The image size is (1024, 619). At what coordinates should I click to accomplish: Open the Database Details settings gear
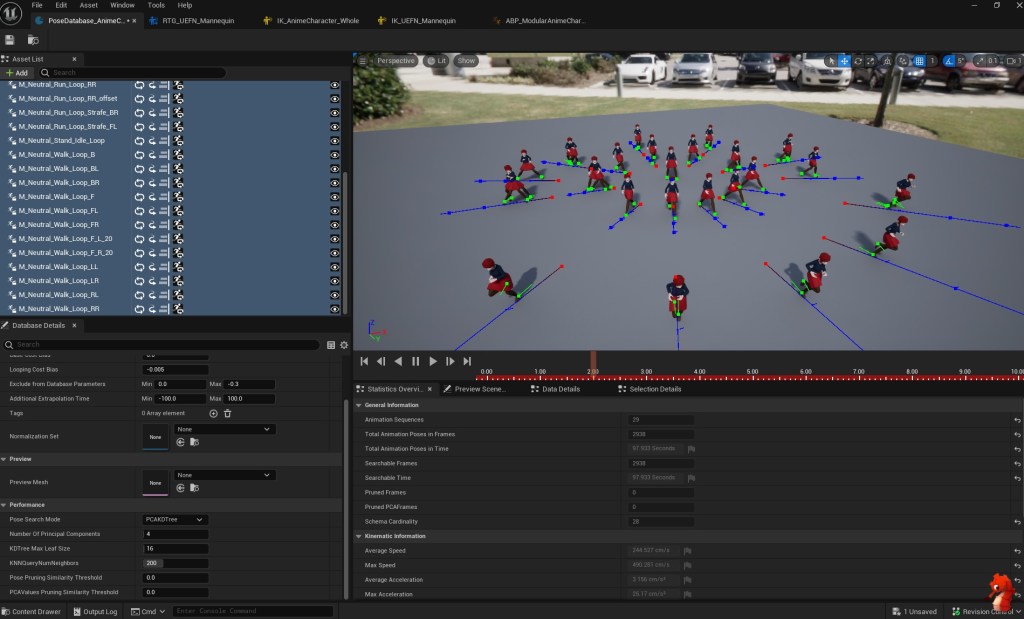tap(343, 345)
